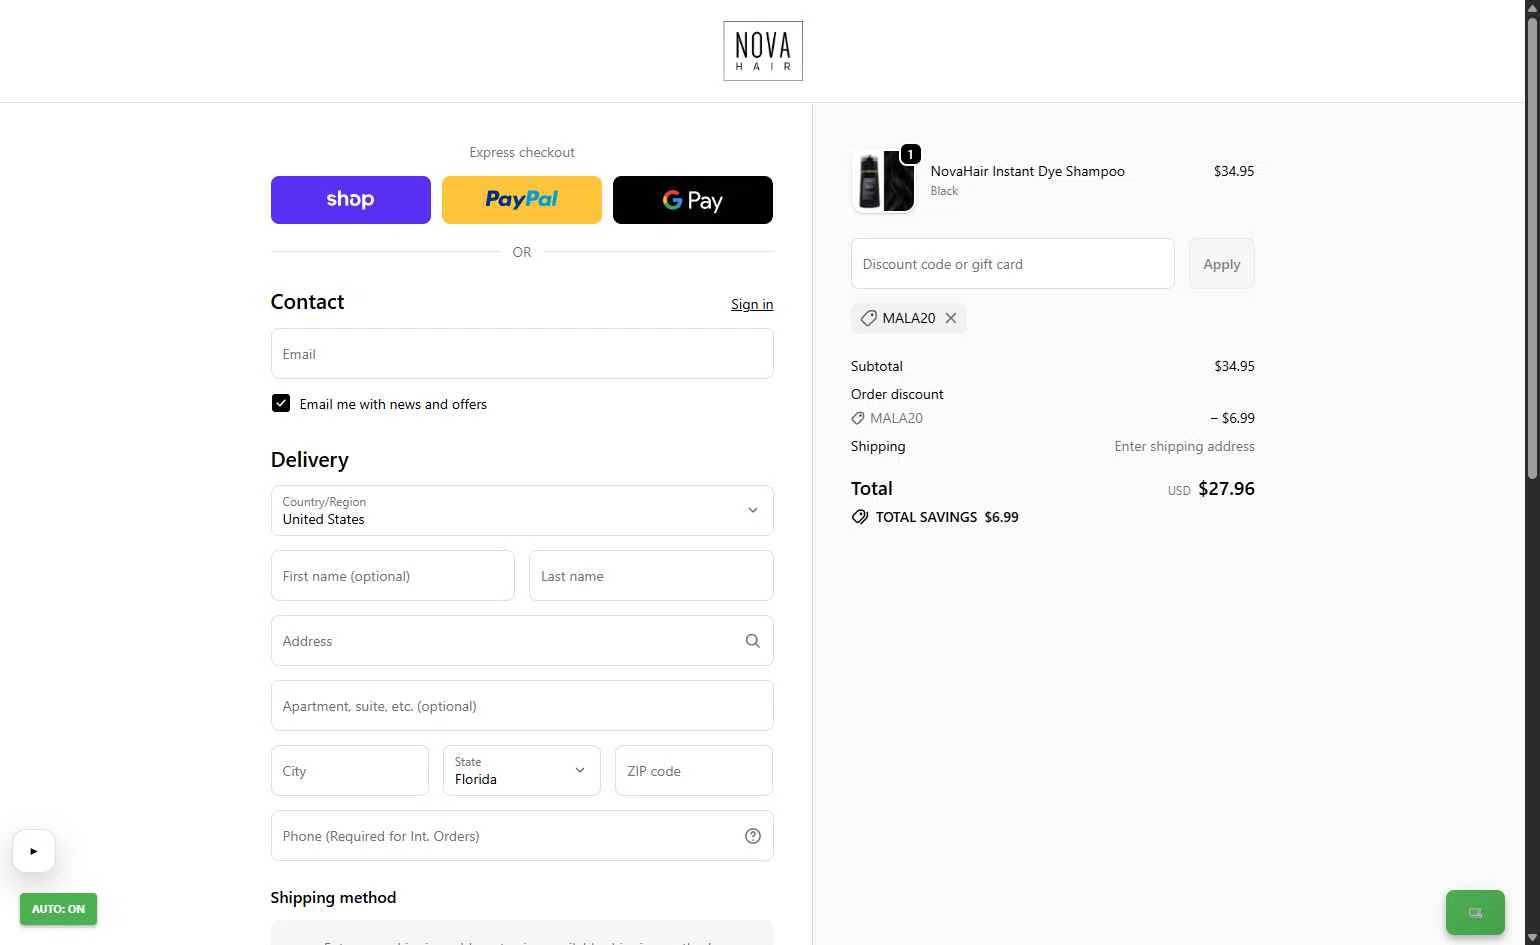Click the Order discount MALA20 tag icon

coord(858,418)
